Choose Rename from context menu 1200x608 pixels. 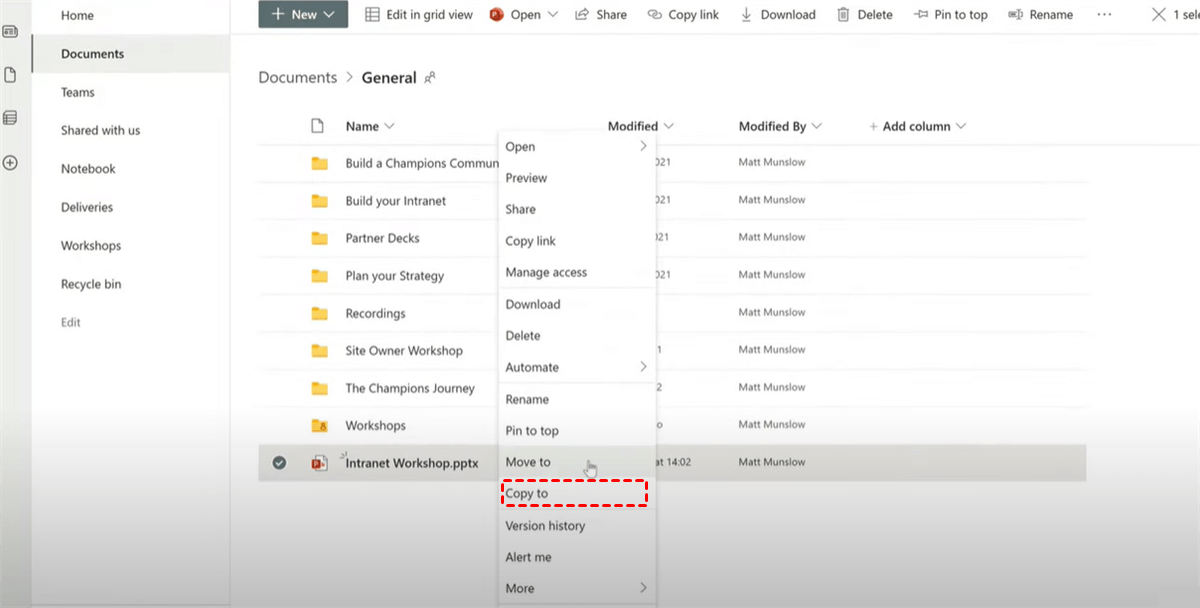tap(527, 399)
